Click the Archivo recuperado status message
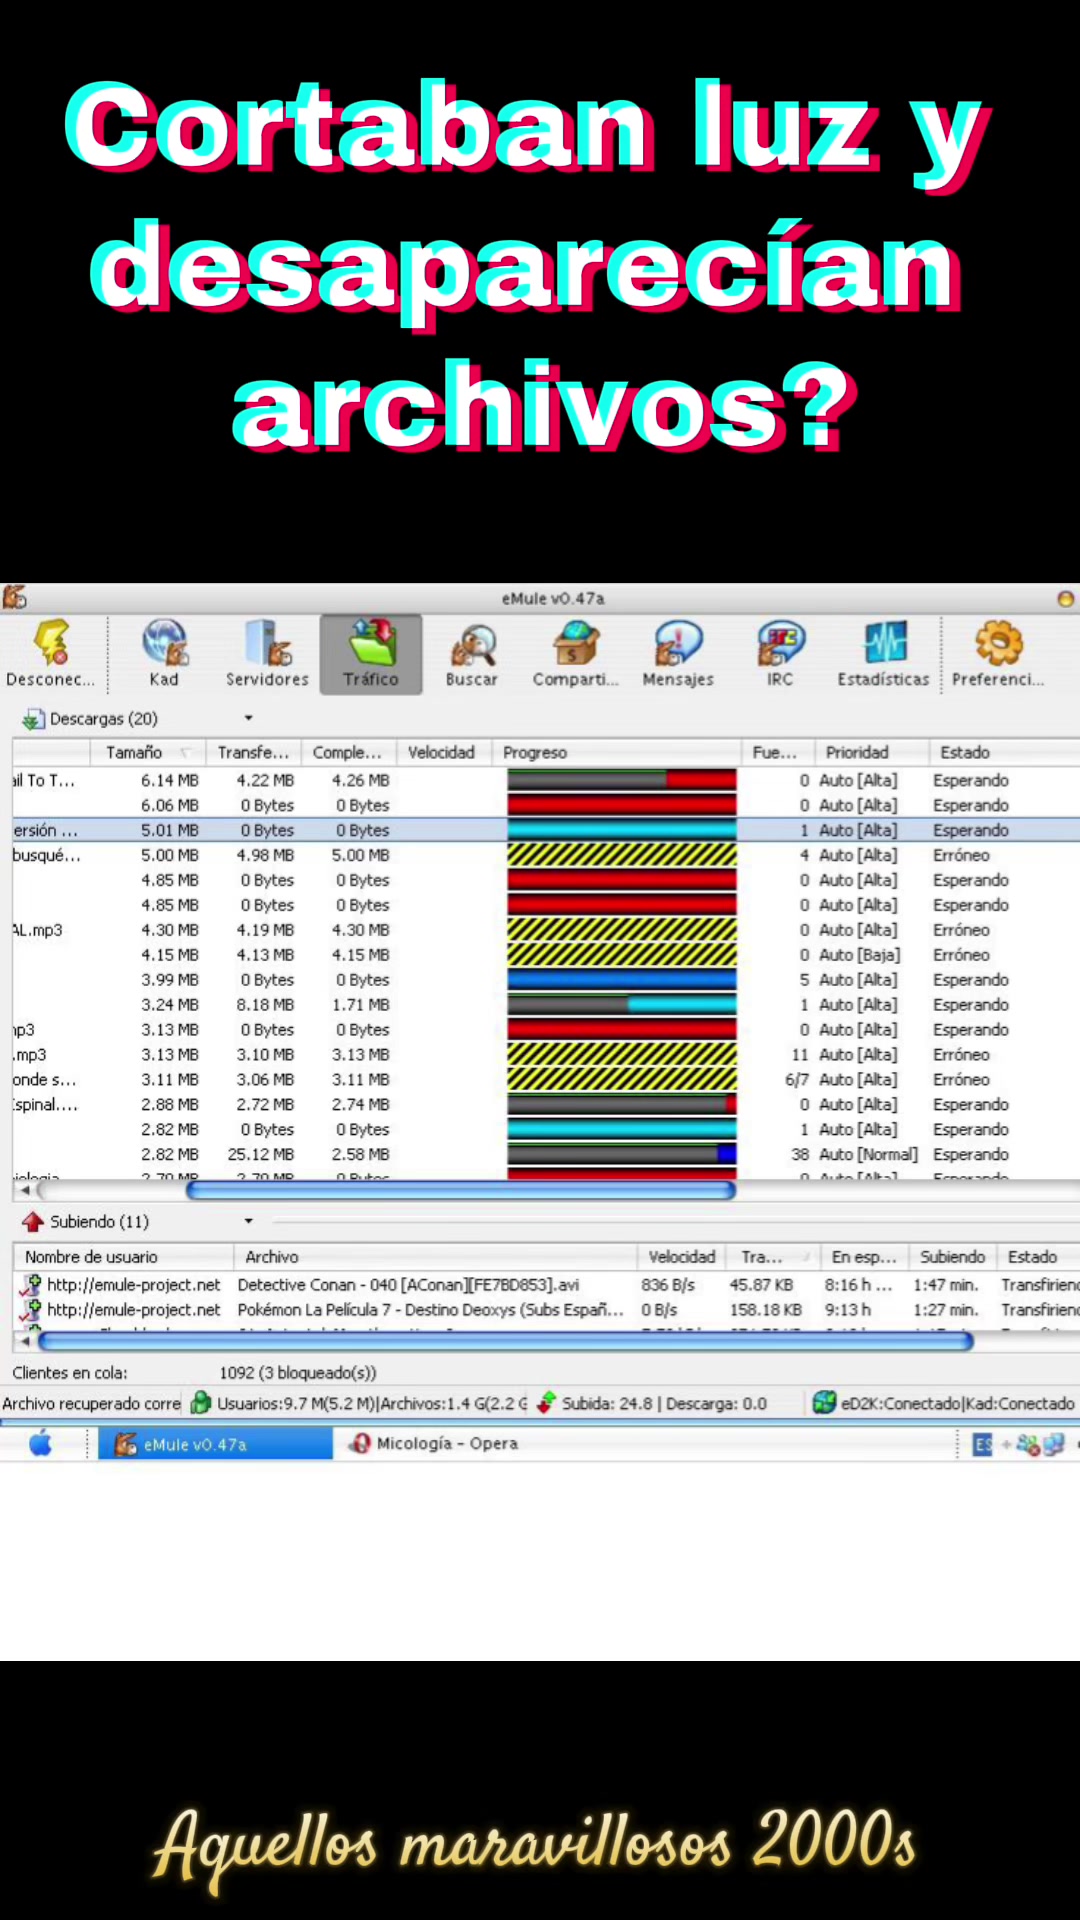Image resolution: width=1080 pixels, height=1920 pixels. click(91, 1403)
